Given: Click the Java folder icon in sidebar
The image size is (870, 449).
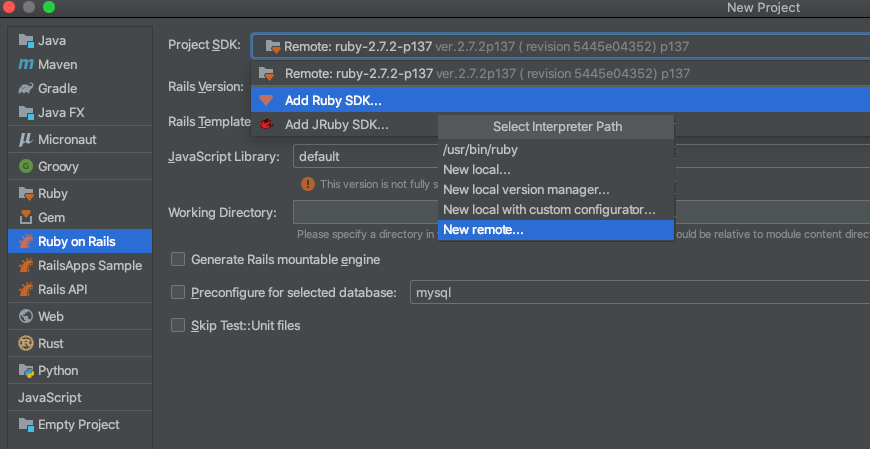Looking at the screenshot, I should tap(26, 41).
